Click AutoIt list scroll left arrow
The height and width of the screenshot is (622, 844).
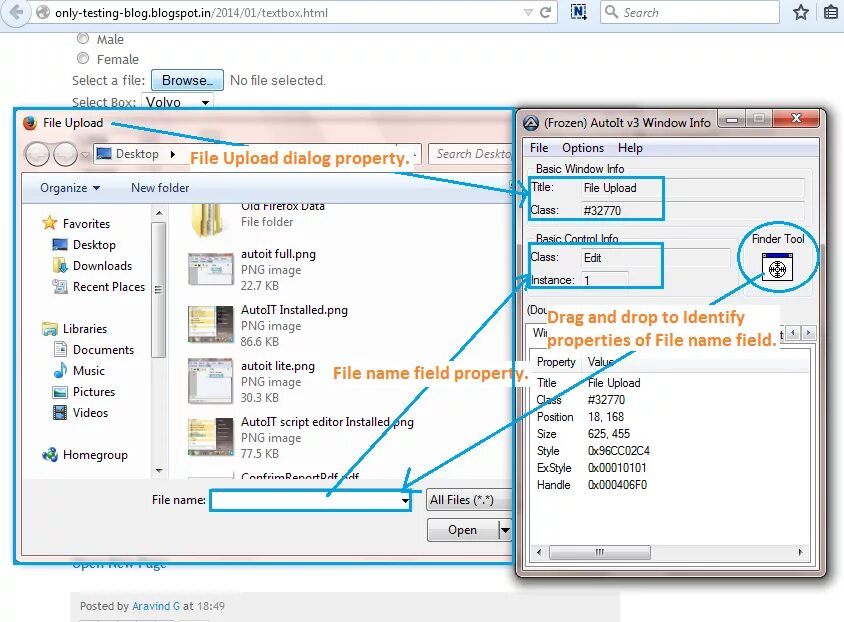[x=539, y=553]
